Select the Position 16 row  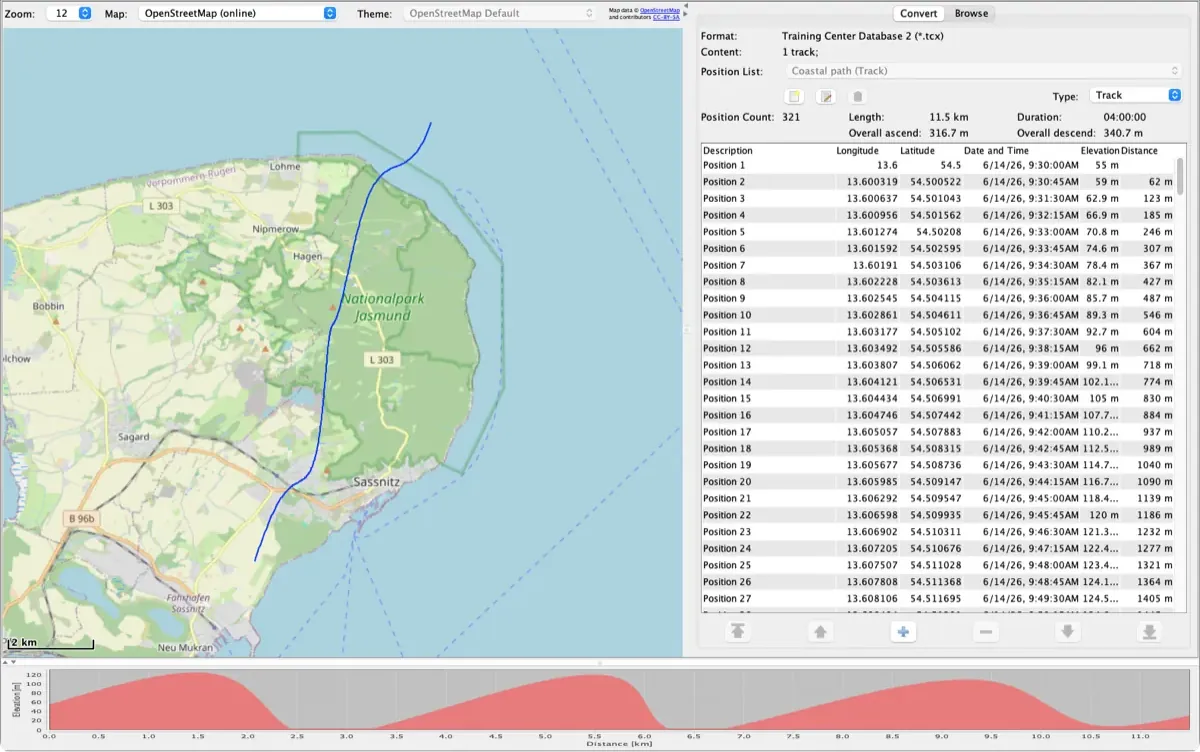pos(938,415)
